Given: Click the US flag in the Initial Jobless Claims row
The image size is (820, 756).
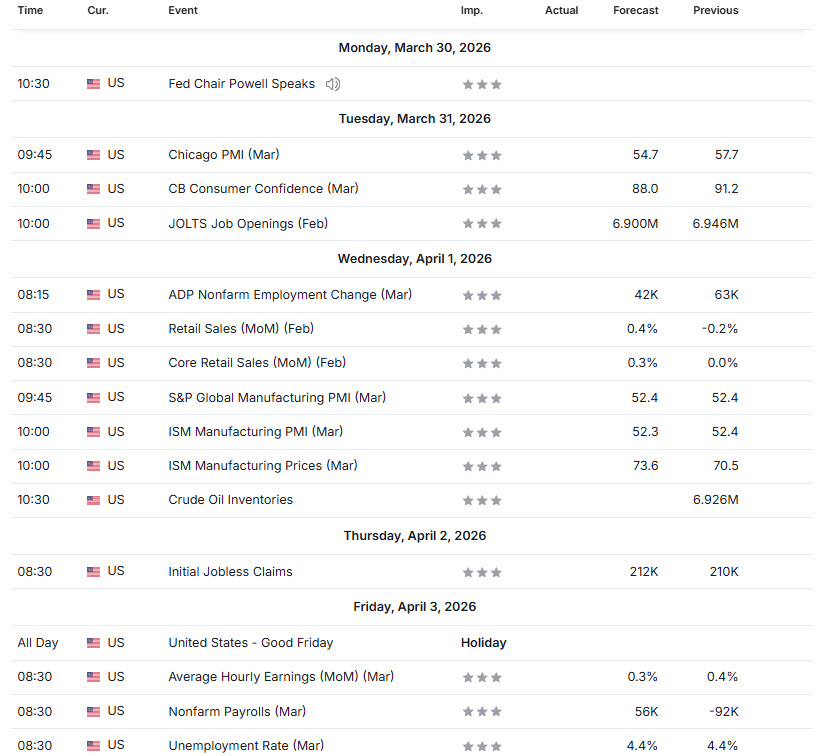Looking at the screenshot, I should point(93,572).
